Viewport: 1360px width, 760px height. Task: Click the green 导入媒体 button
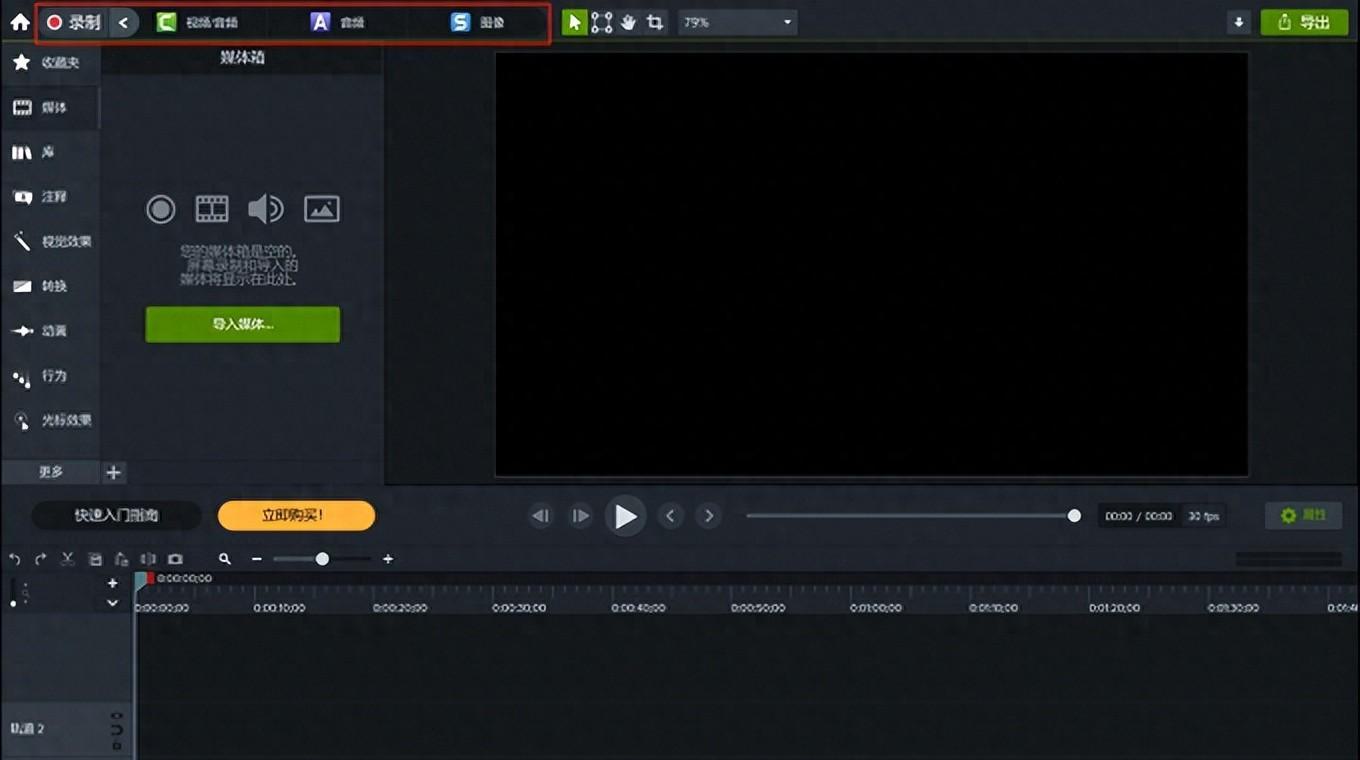pos(243,324)
